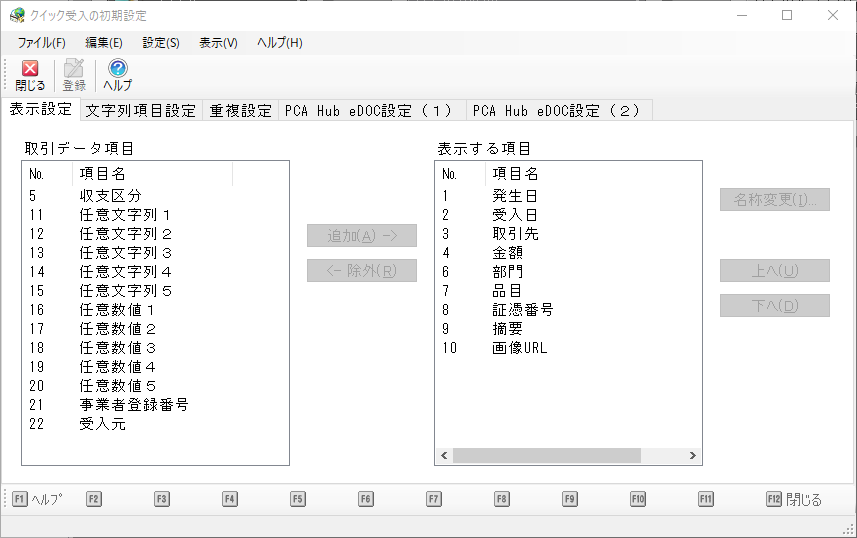
Task: Open the ファイル(F) menu
Action: (x=42, y=43)
